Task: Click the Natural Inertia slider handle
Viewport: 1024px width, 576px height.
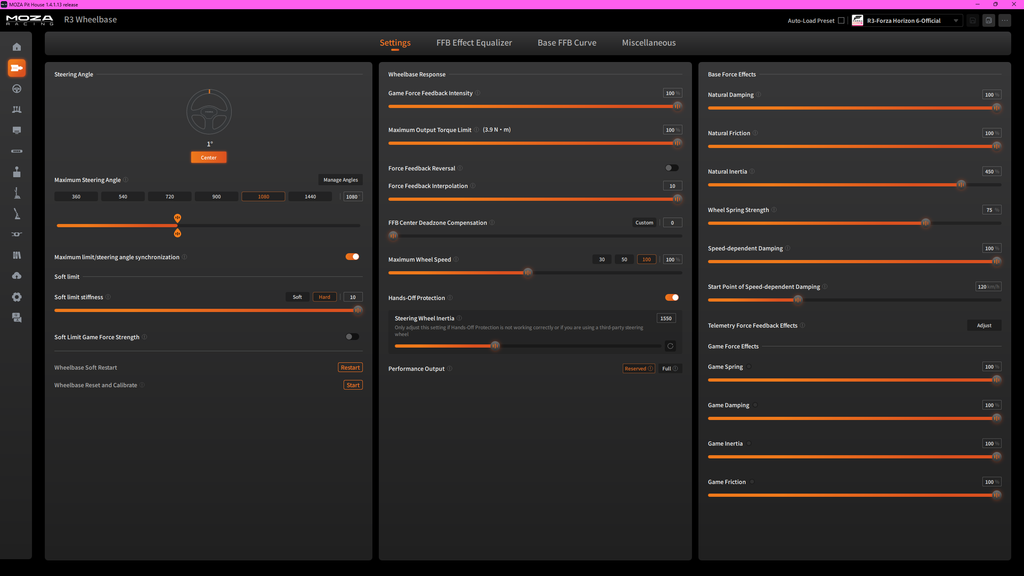Action: pos(961,185)
